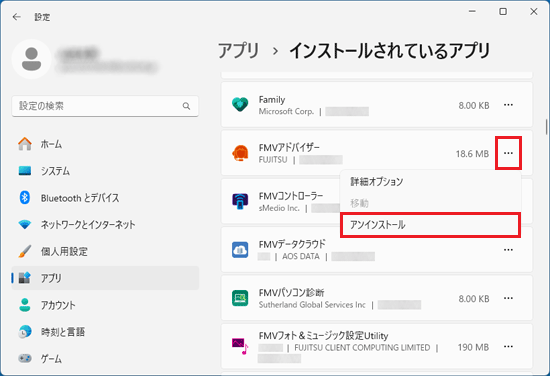550x376 pixels.
Task: Click the FMVコントローラー app name
Action: [x=291, y=196]
